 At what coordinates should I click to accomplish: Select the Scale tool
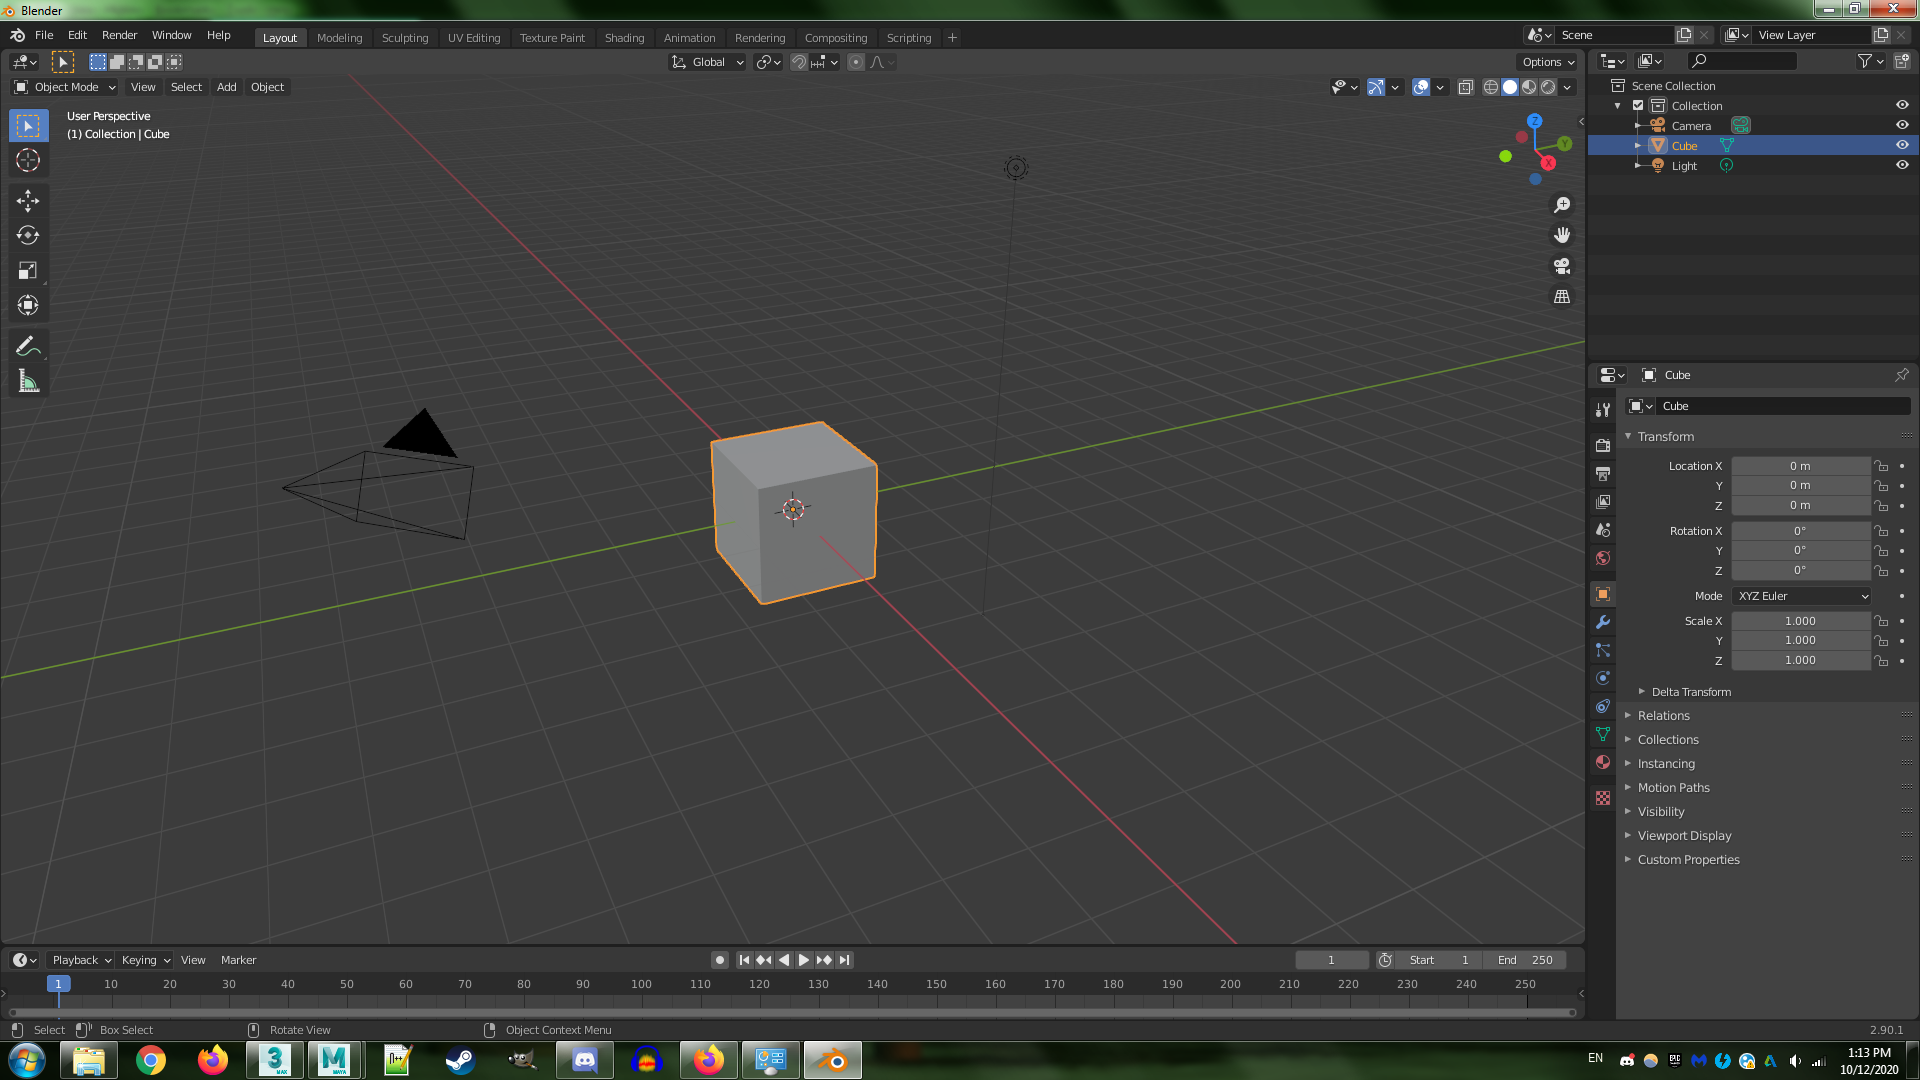pyautogui.click(x=28, y=271)
